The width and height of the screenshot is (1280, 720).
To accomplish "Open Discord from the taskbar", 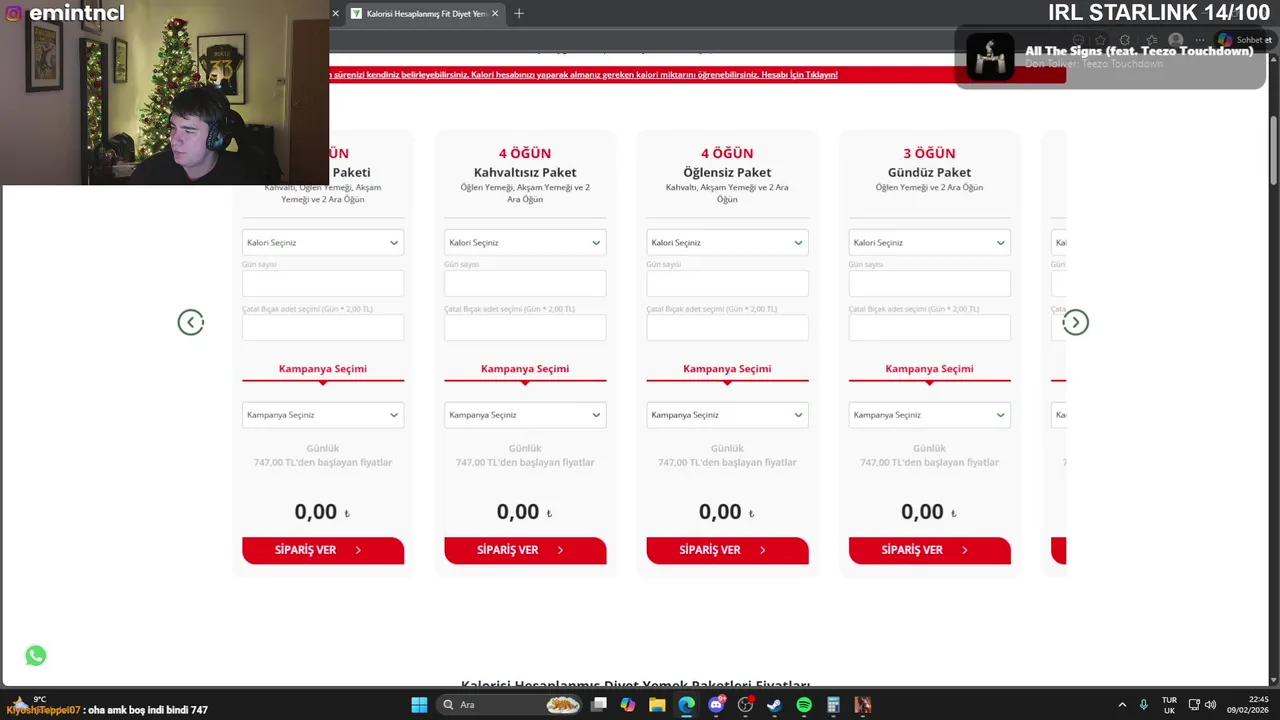I will pos(716,705).
